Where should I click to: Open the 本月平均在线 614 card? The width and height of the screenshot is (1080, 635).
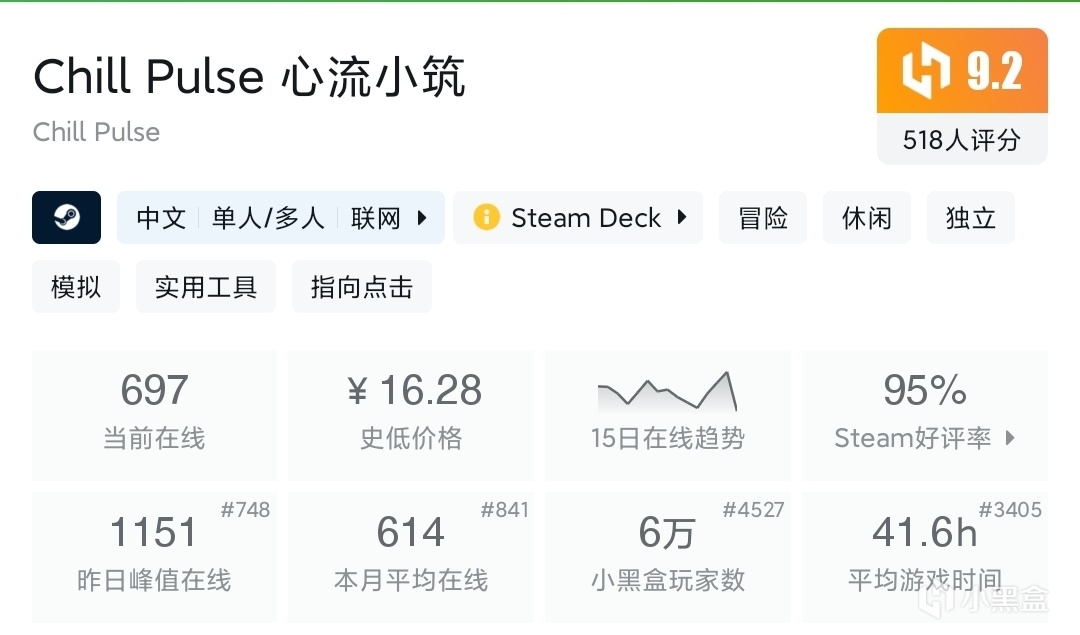pyautogui.click(x=411, y=555)
